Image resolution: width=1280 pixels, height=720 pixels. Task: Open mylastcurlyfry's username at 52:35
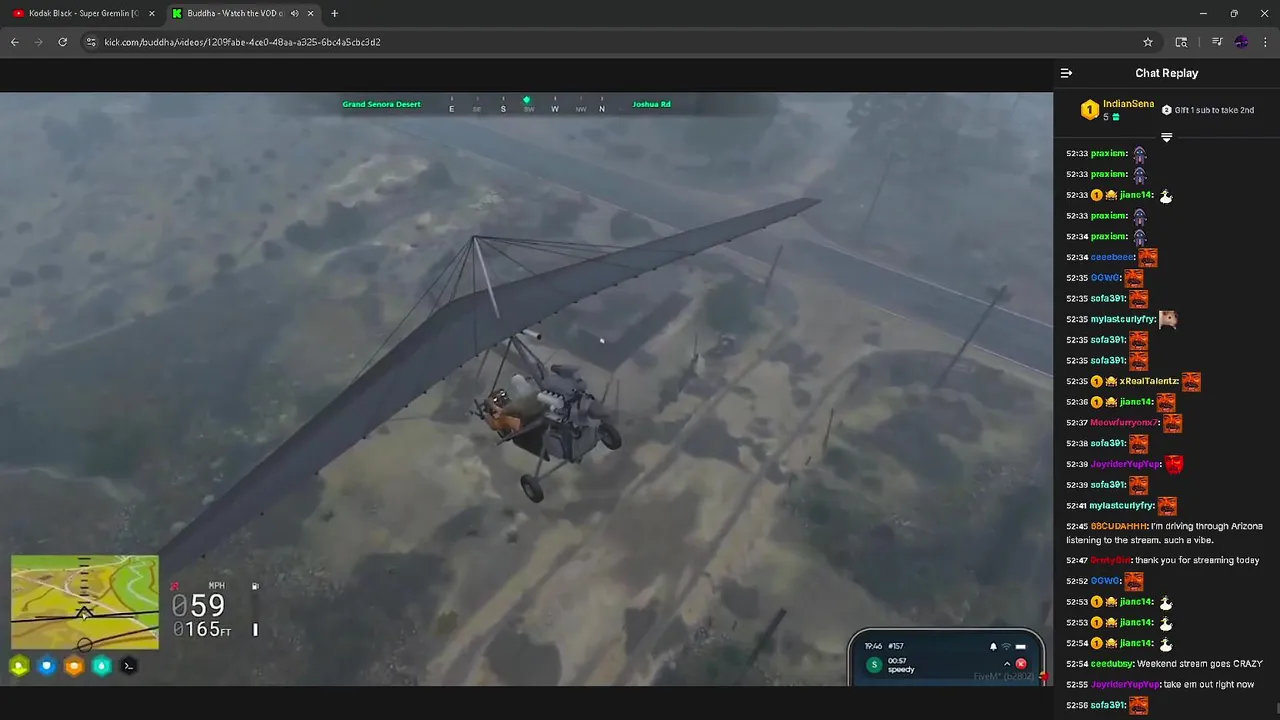pyautogui.click(x=1122, y=319)
